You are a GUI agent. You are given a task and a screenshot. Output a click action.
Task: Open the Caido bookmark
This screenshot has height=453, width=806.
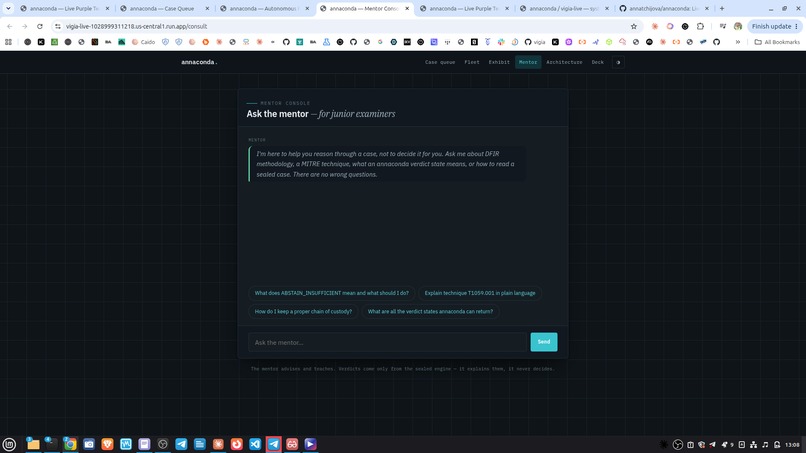[x=143, y=42]
